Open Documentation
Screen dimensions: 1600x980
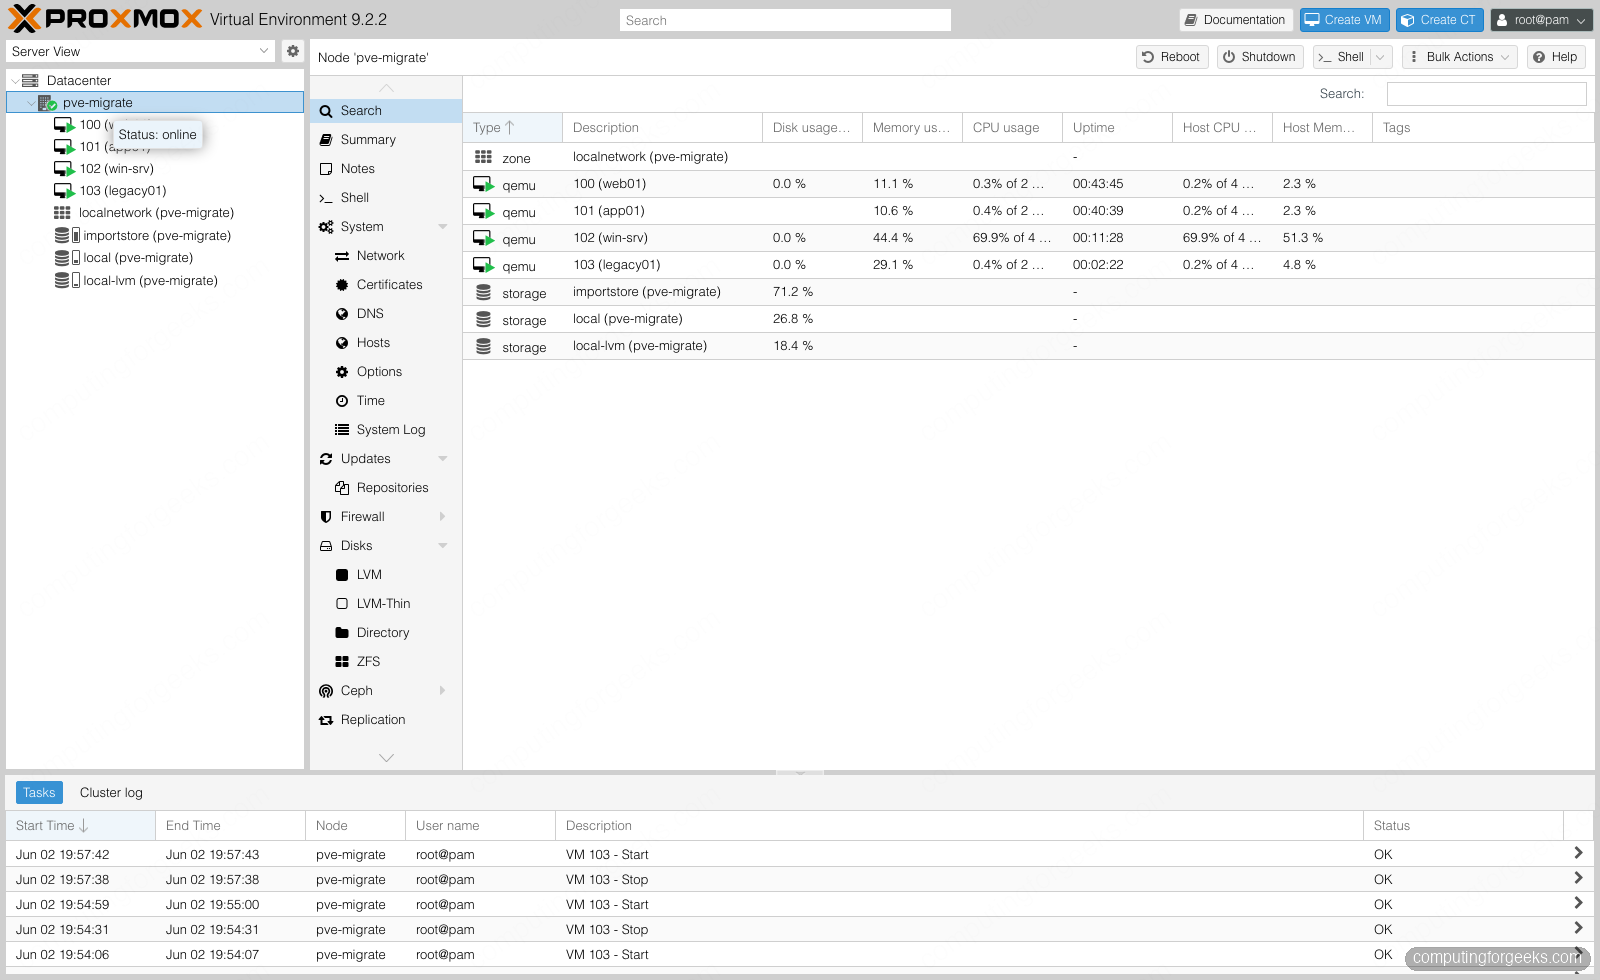point(1236,20)
